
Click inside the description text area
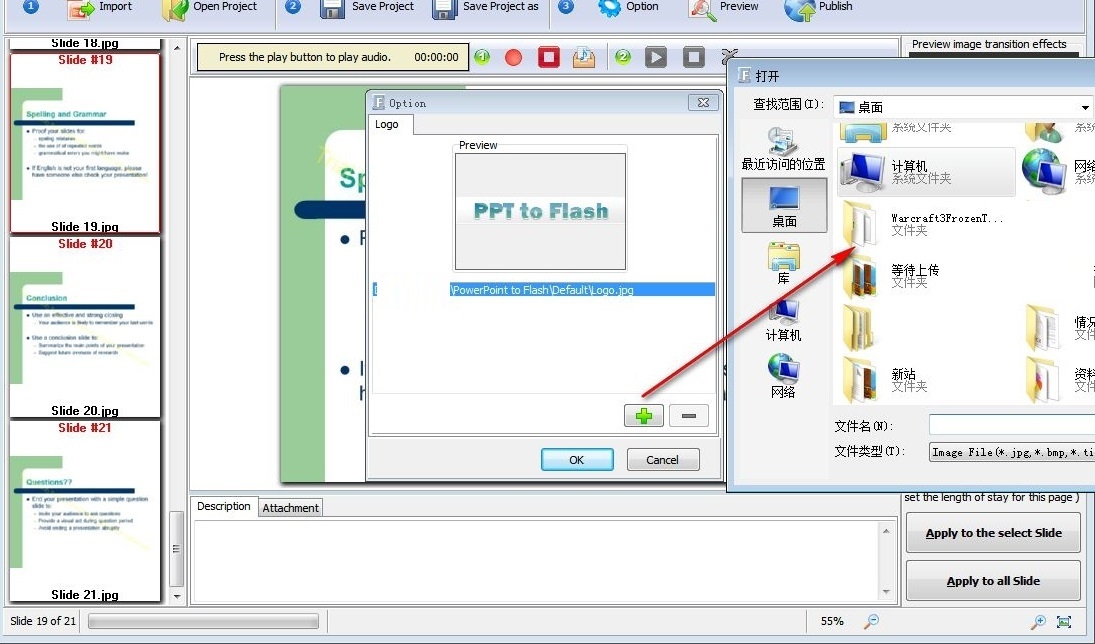point(536,560)
